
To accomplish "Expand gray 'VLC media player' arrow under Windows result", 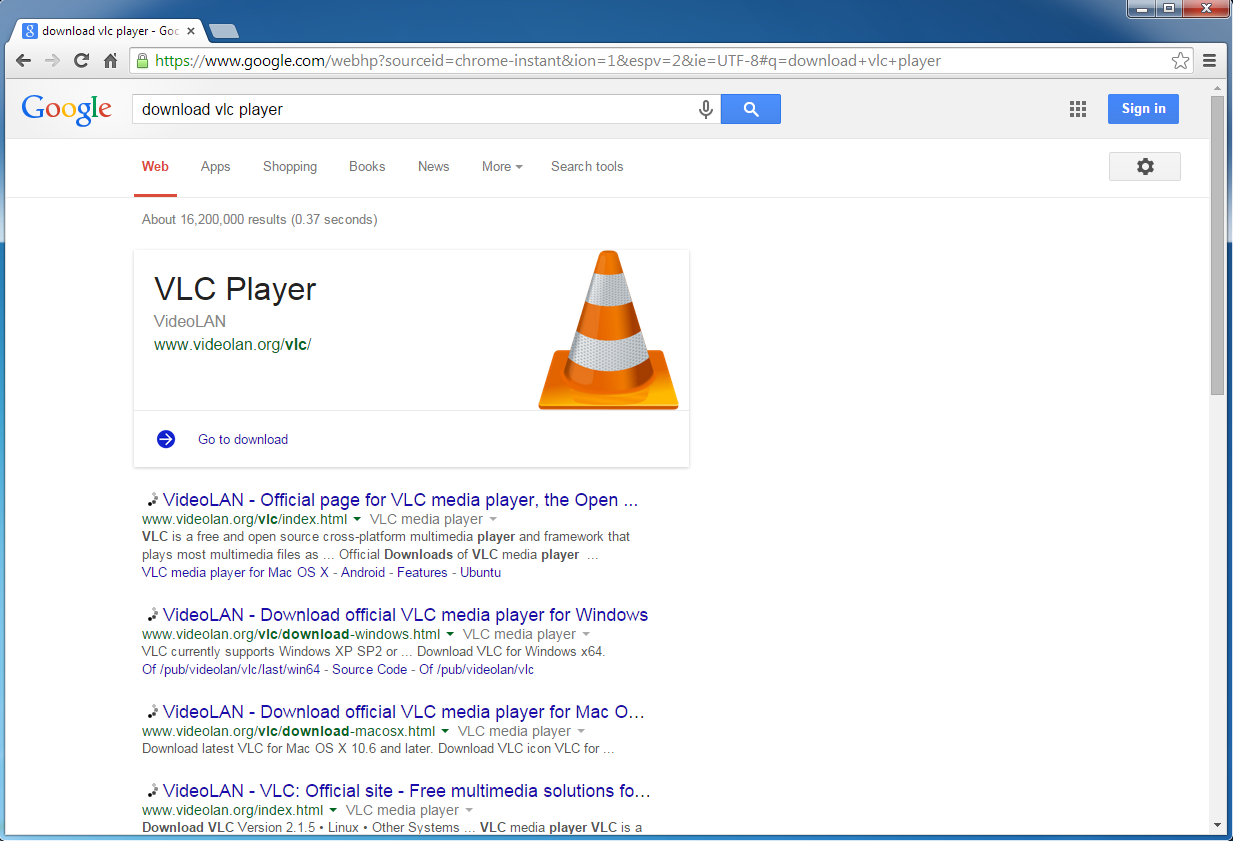I will 586,635.
